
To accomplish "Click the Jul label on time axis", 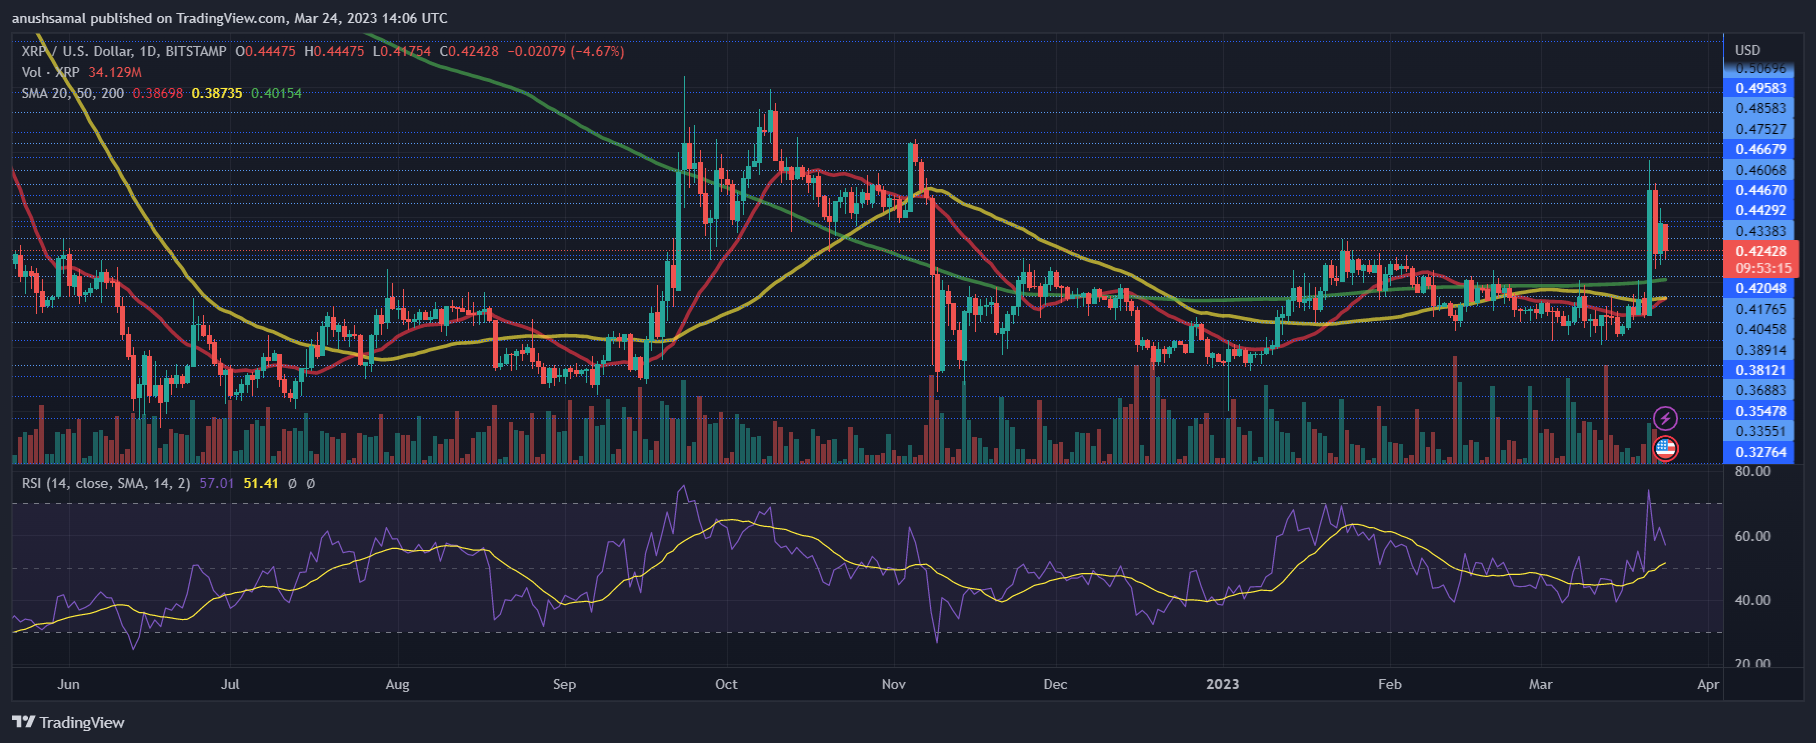I will (x=230, y=684).
